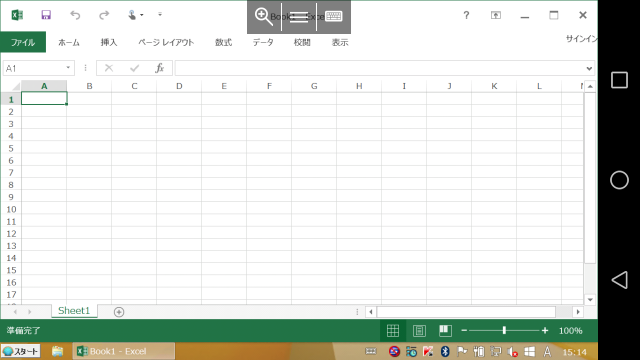Open ribbon display options icon

(496, 16)
